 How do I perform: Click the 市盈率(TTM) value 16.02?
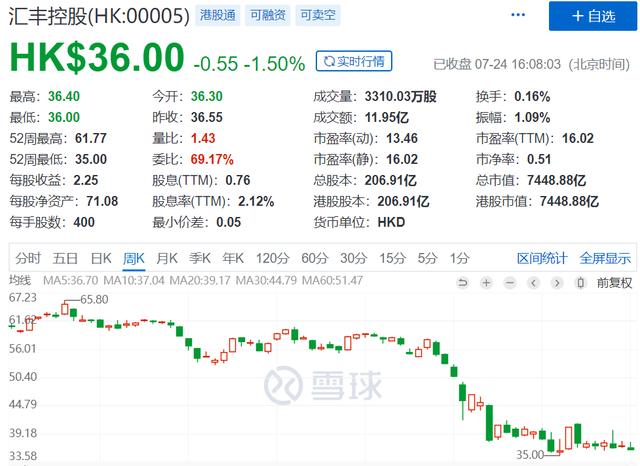point(578,138)
